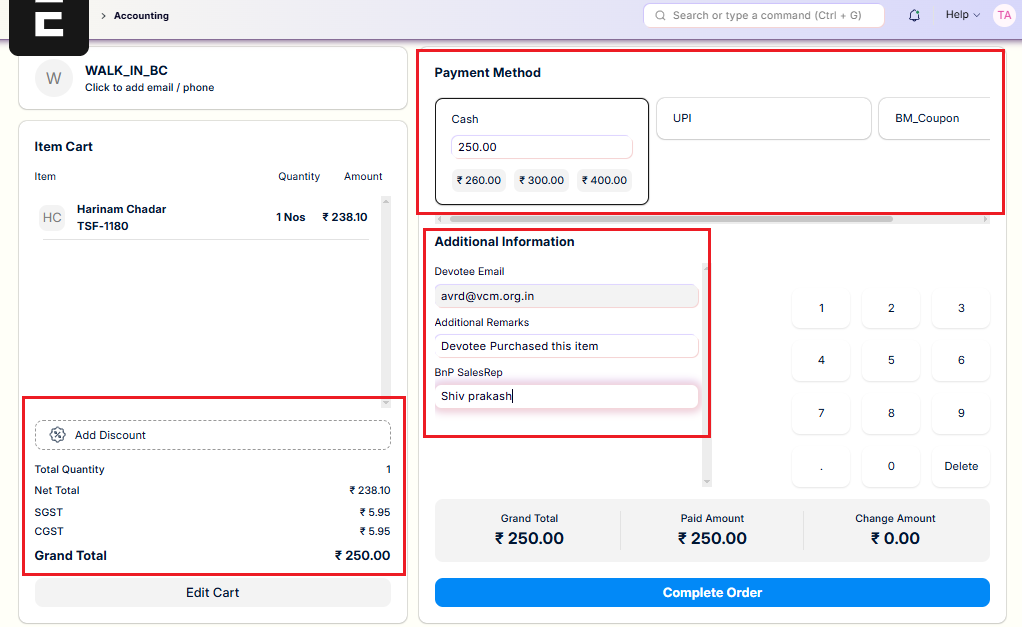1022x627 pixels.
Task: Open the TA user avatar menu
Action: point(1003,15)
